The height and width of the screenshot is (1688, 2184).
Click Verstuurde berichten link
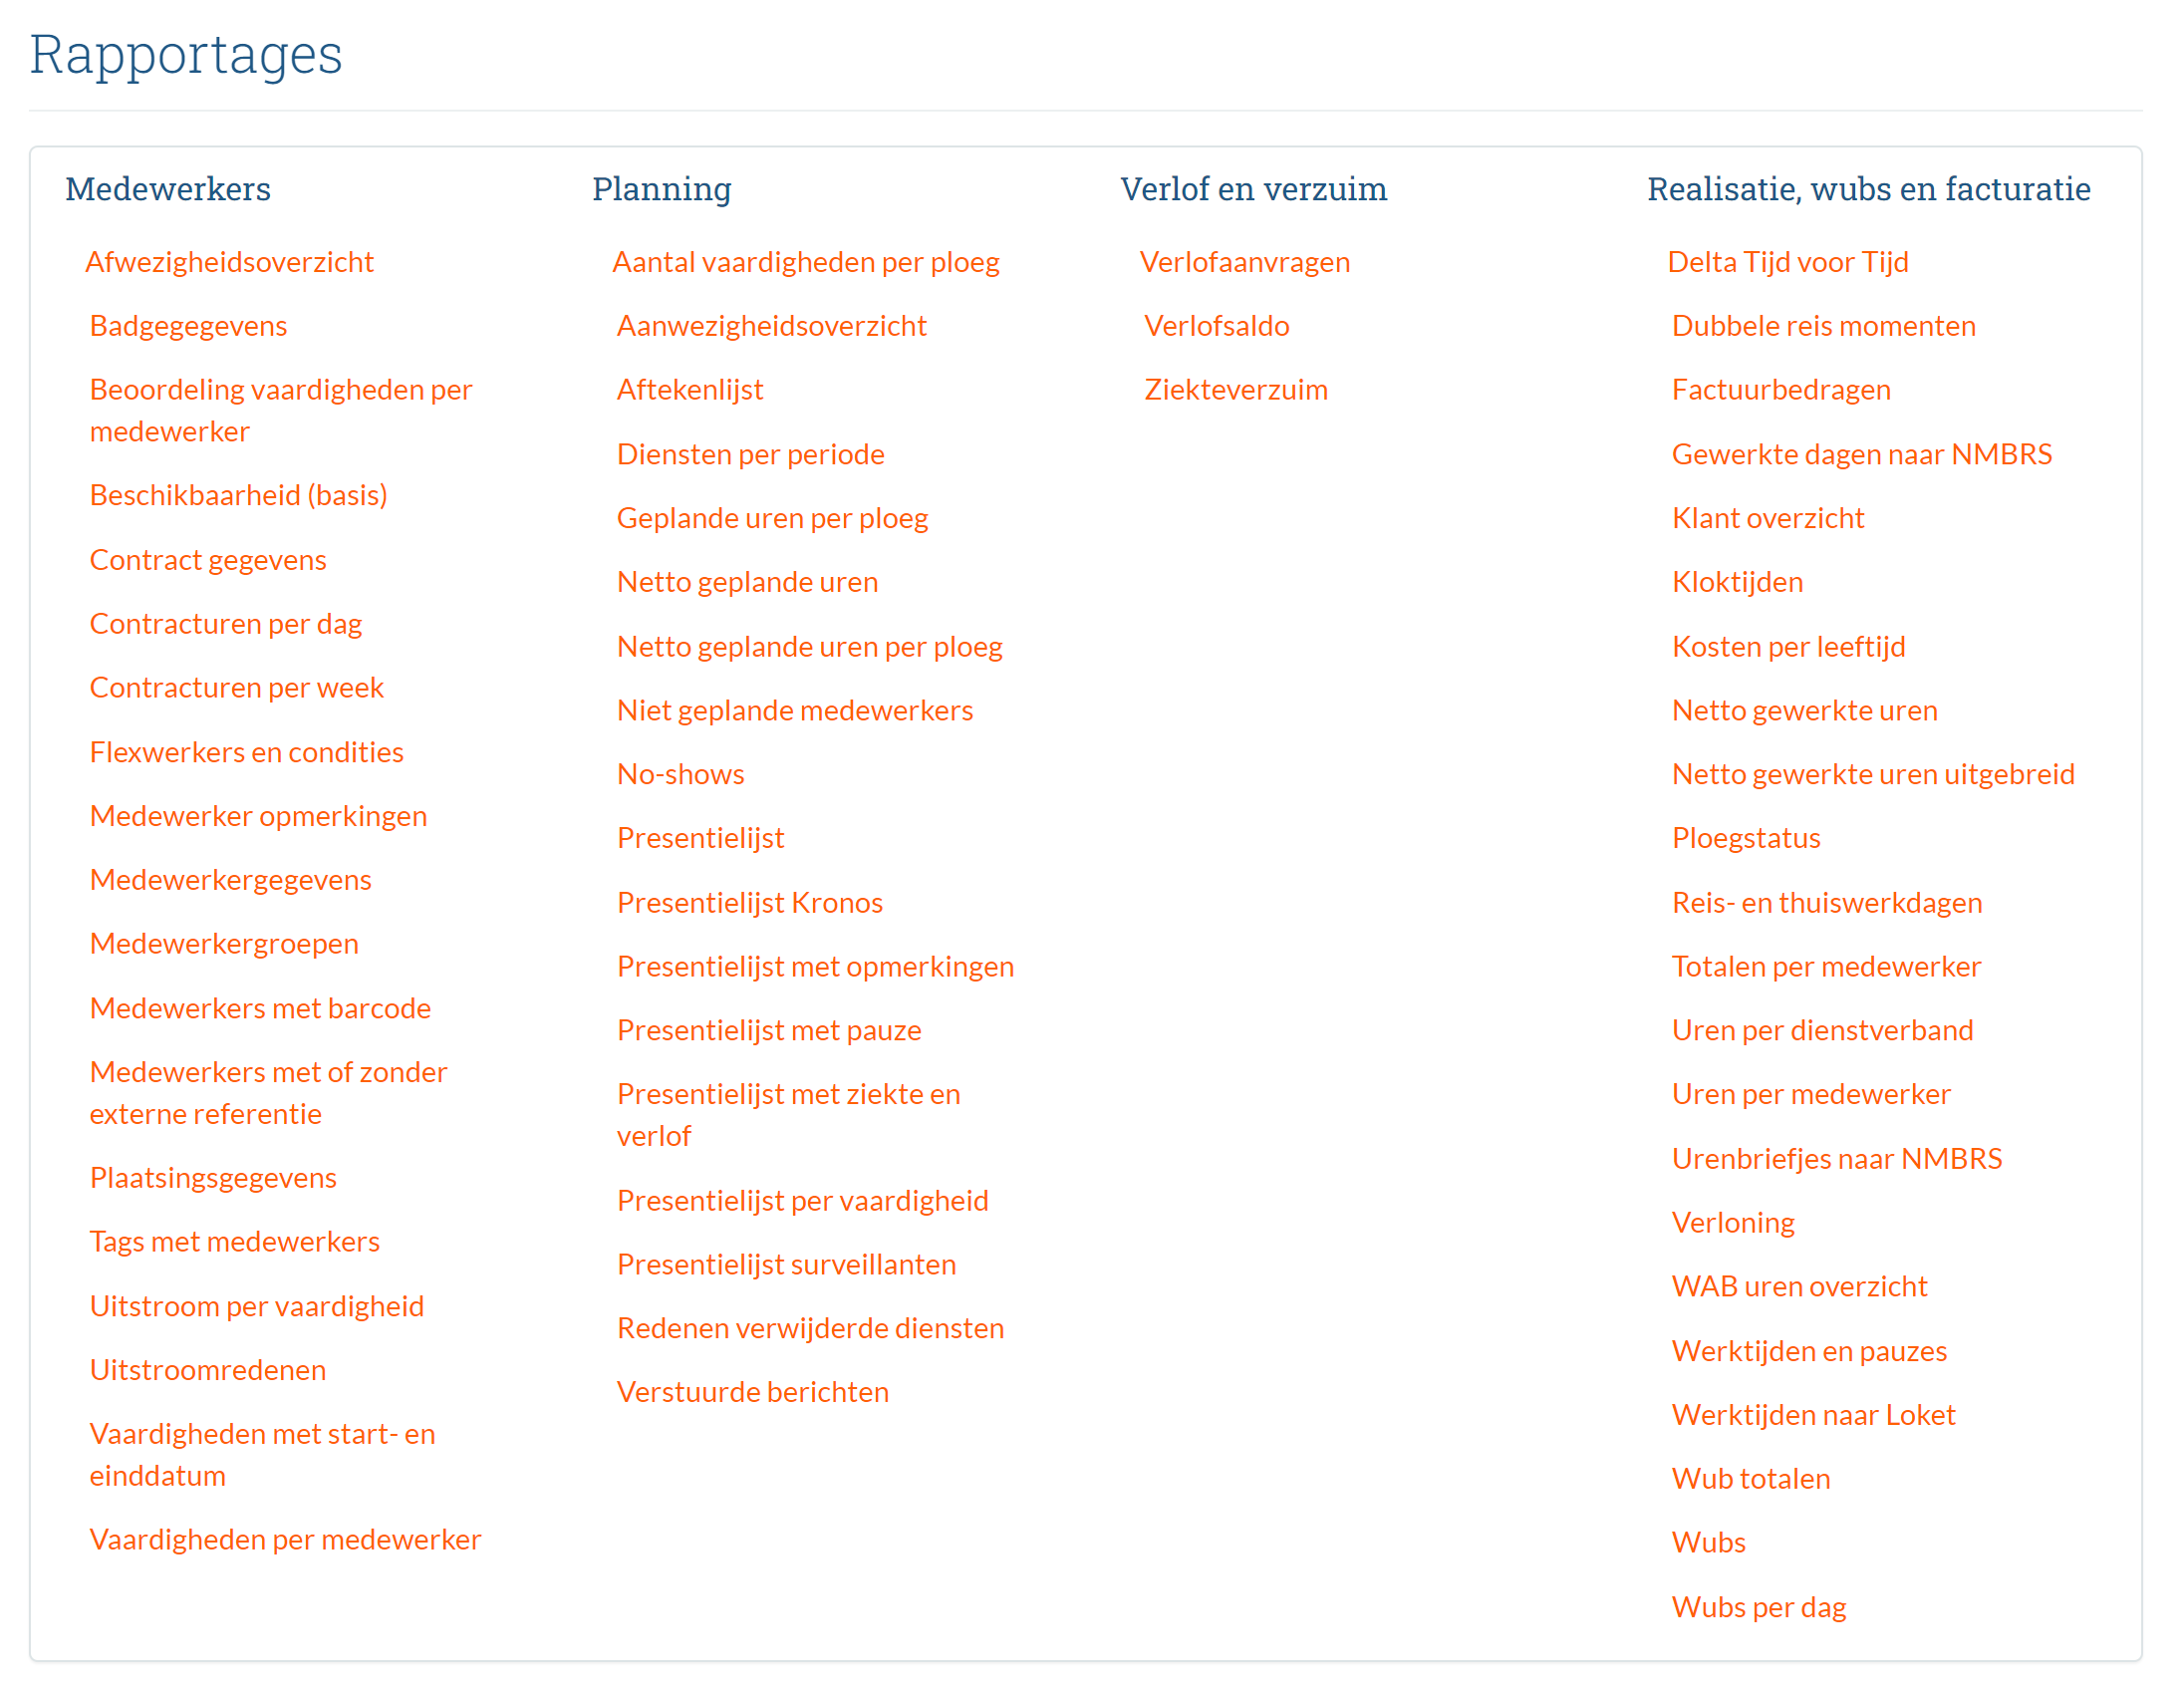coord(752,1392)
